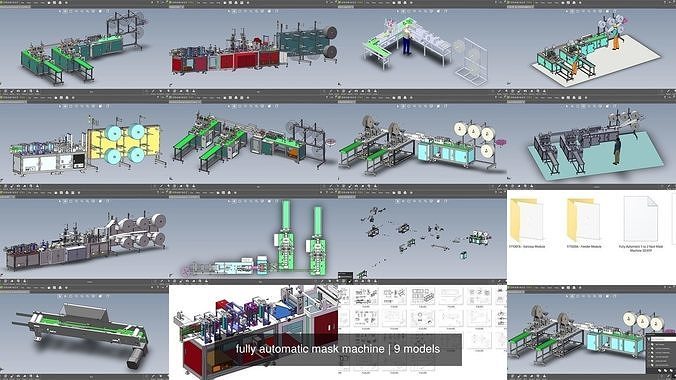Select the top-down view with two green towers
Screen dimensions: 676x380
point(254,239)
